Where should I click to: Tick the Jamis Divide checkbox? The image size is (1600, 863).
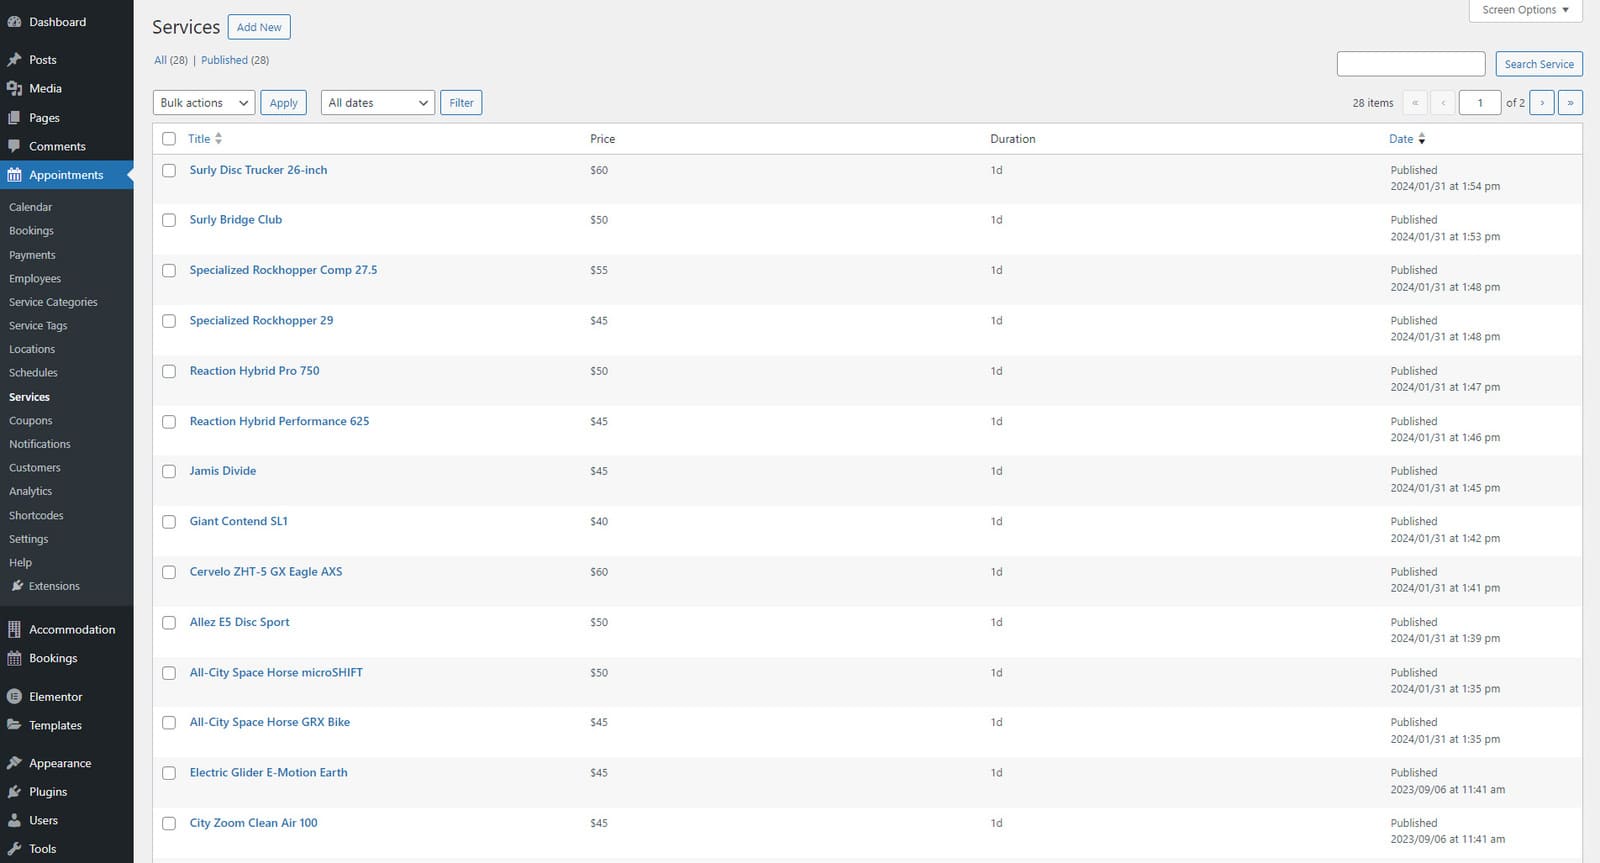click(169, 471)
